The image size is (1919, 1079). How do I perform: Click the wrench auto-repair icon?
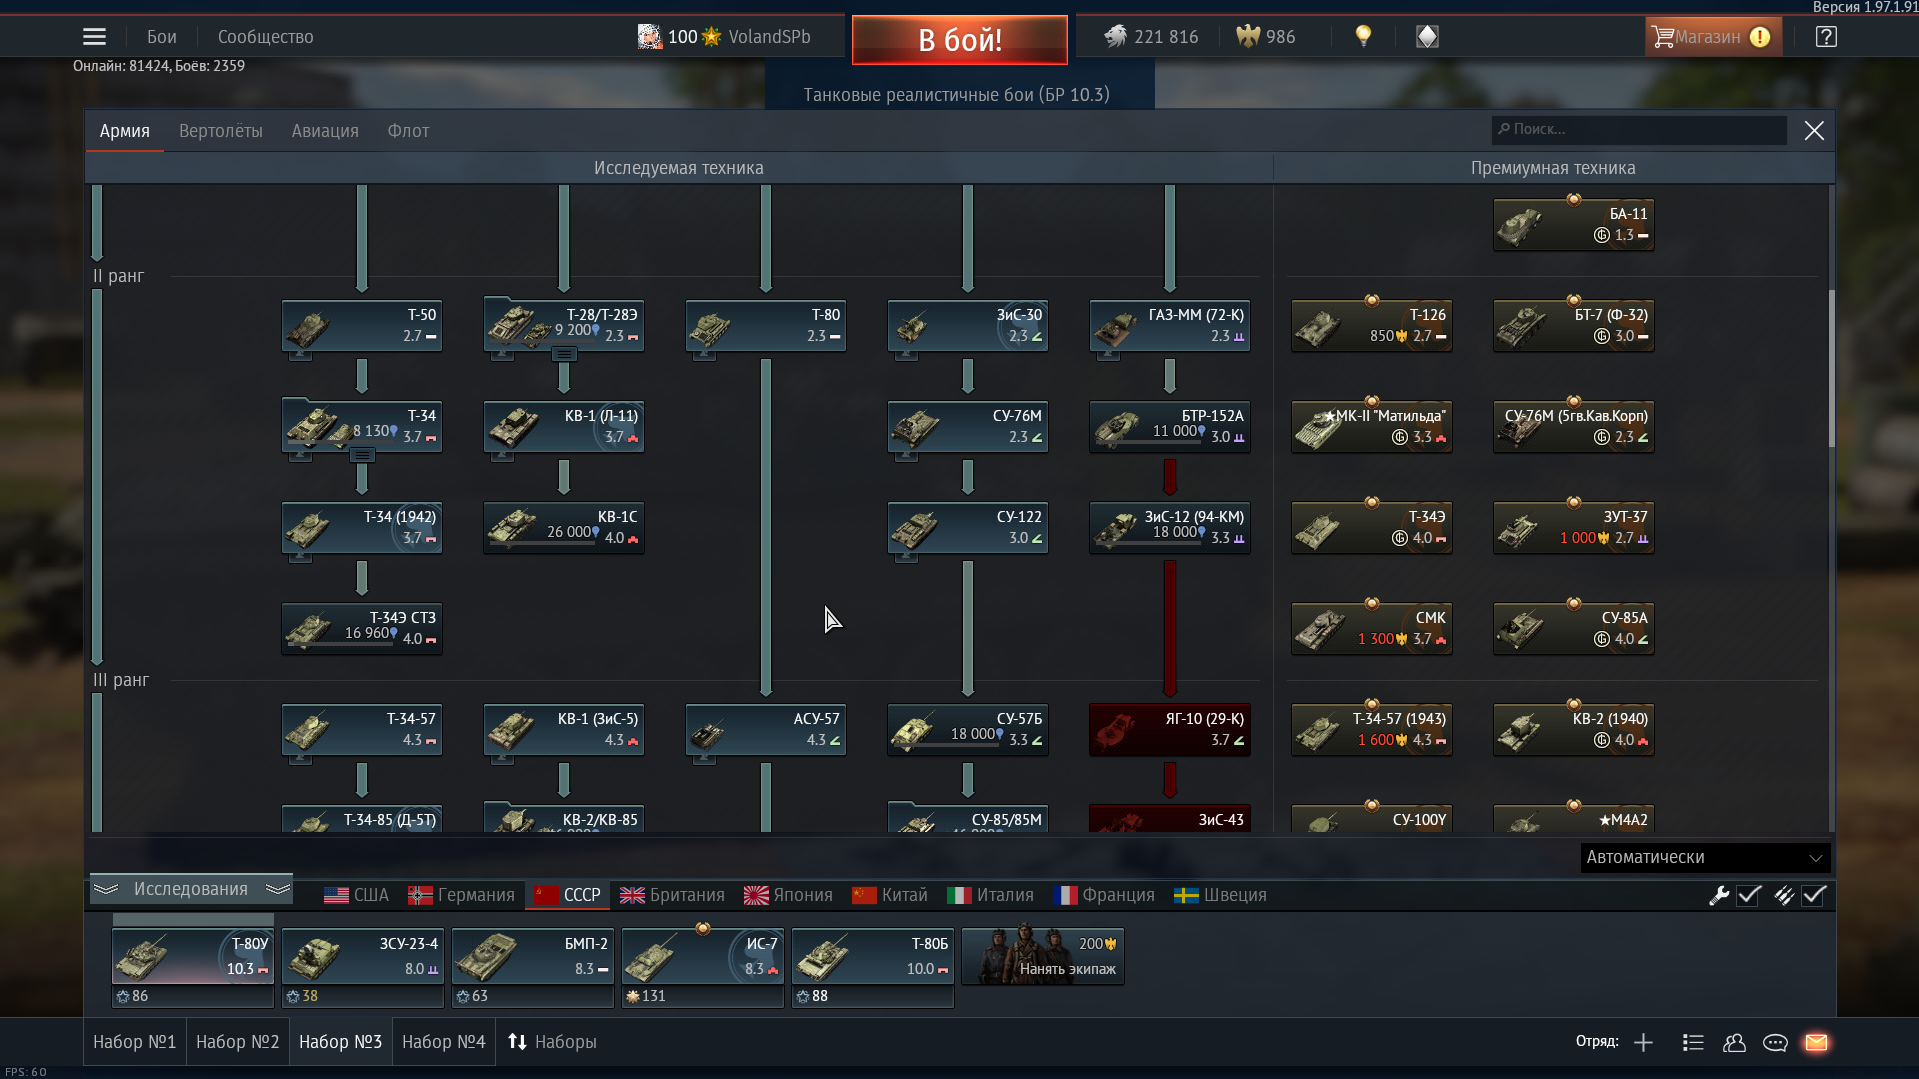(1719, 895)
